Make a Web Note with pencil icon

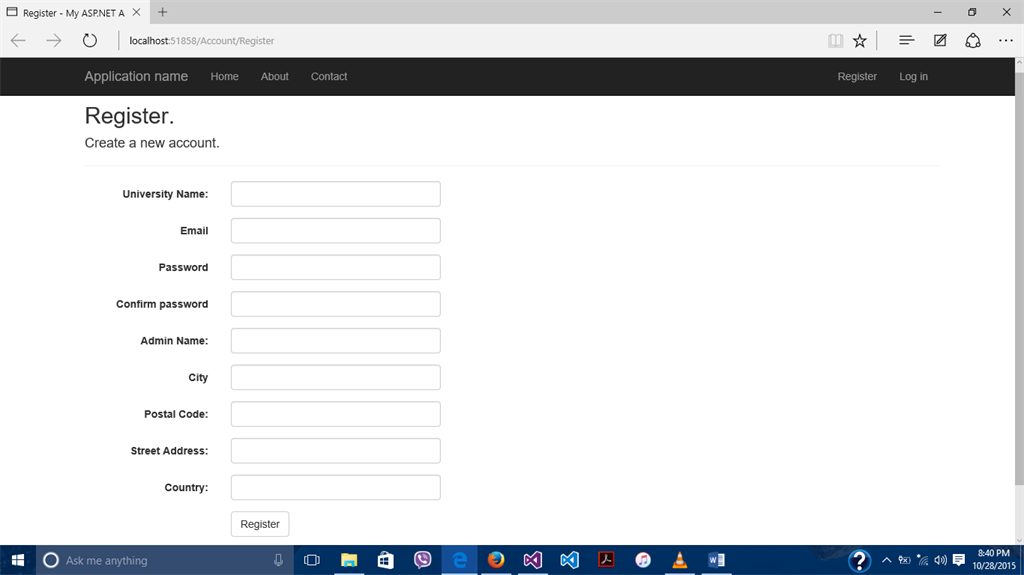click(x=940, y=41)
